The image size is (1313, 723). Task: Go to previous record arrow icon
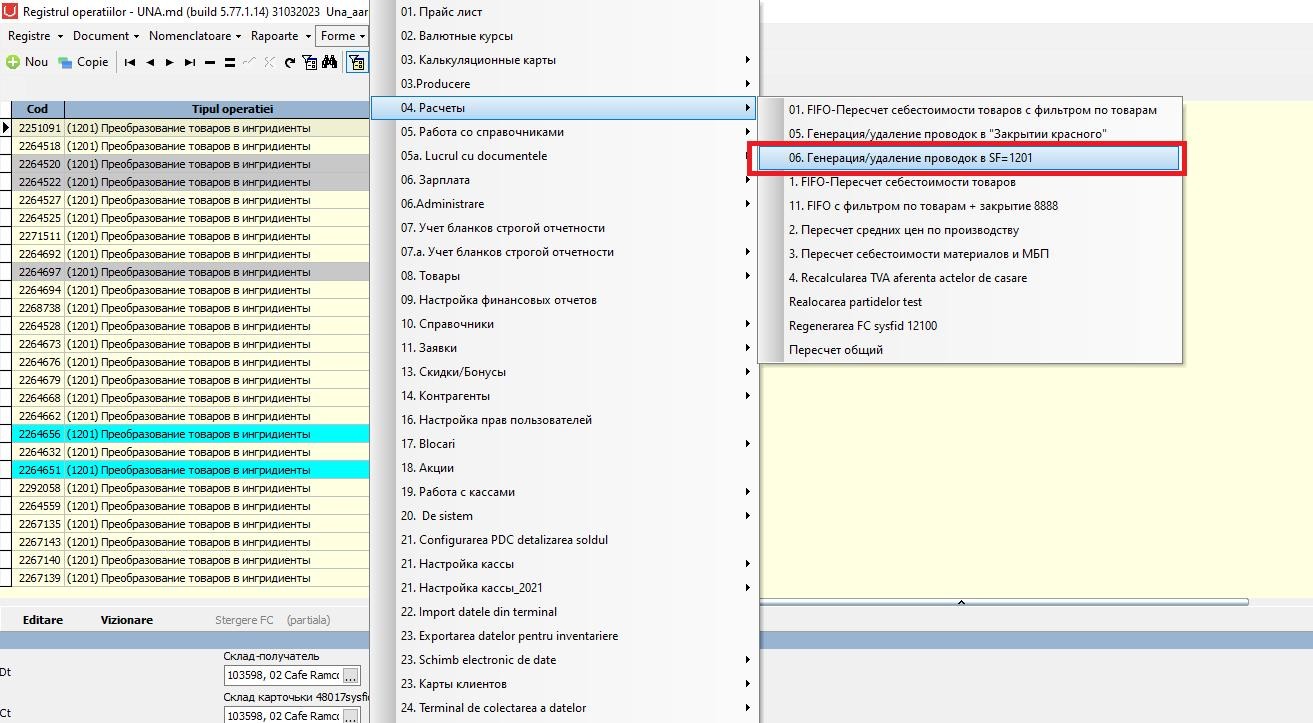point(150,62)
